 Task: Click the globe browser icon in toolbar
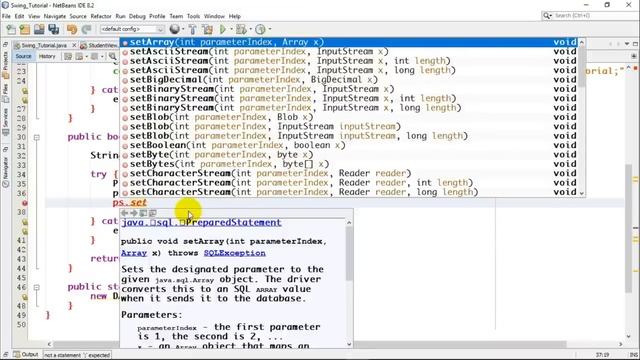pos(174,29)
